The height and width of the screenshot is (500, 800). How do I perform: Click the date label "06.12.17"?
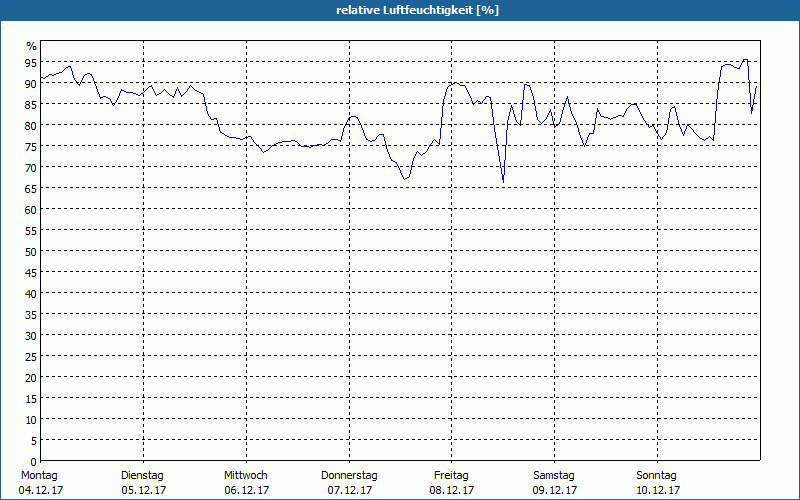coord(246,490)
